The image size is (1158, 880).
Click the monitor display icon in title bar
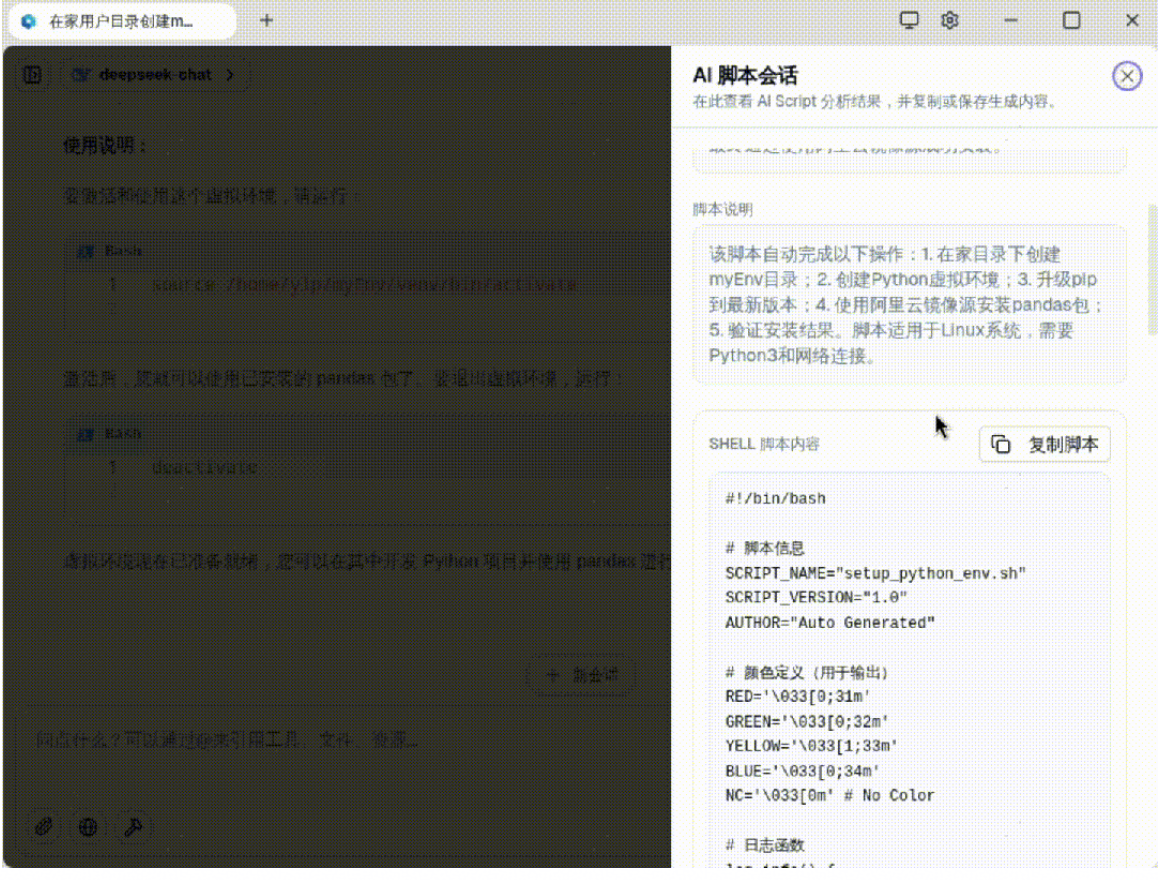click(909, 20)
